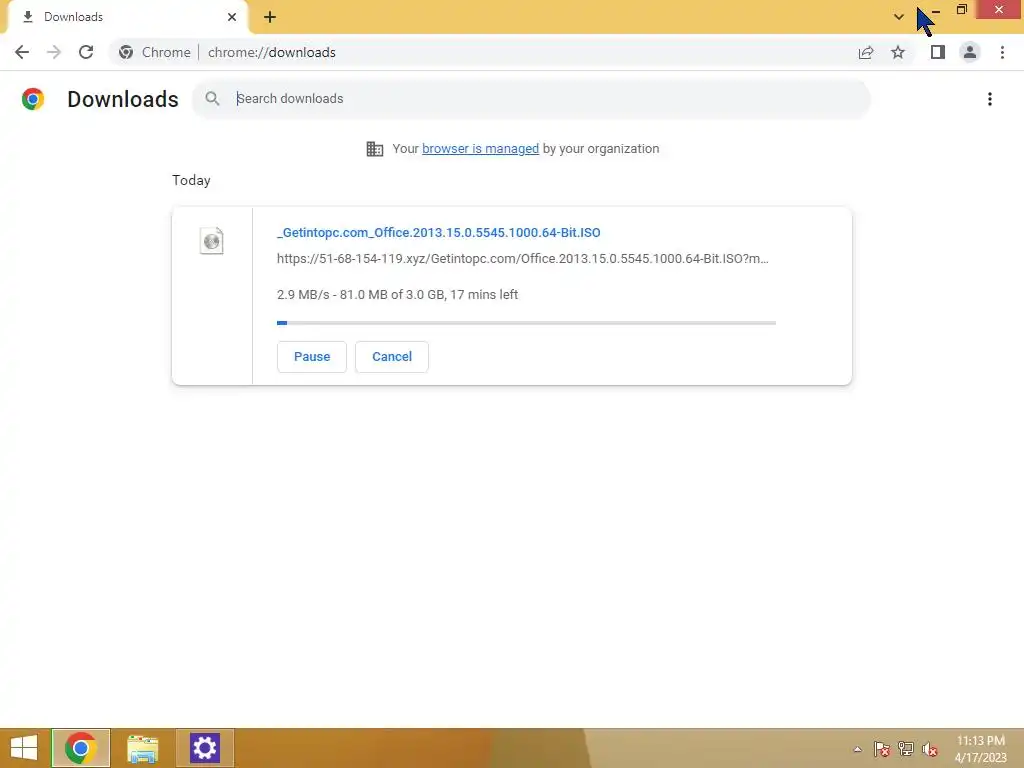Click the Chrome logo beside Downloads heading
Viewport: 1024px width, 768px height.
33,99
